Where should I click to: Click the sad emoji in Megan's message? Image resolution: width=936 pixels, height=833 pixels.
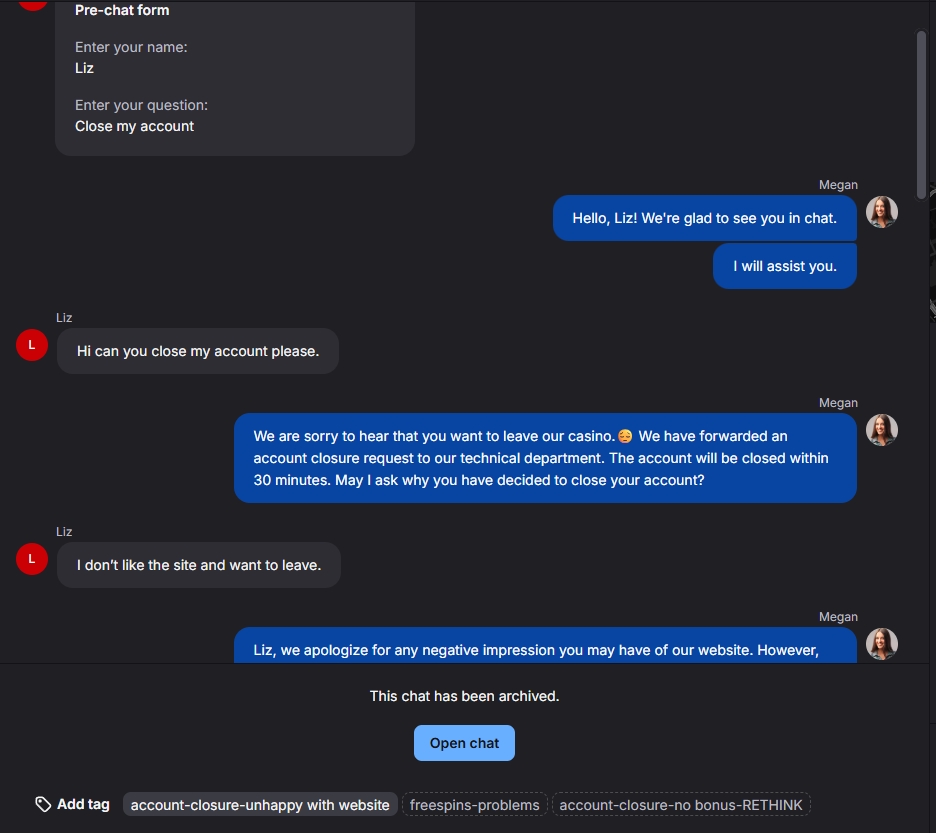(x=625, y=436)
